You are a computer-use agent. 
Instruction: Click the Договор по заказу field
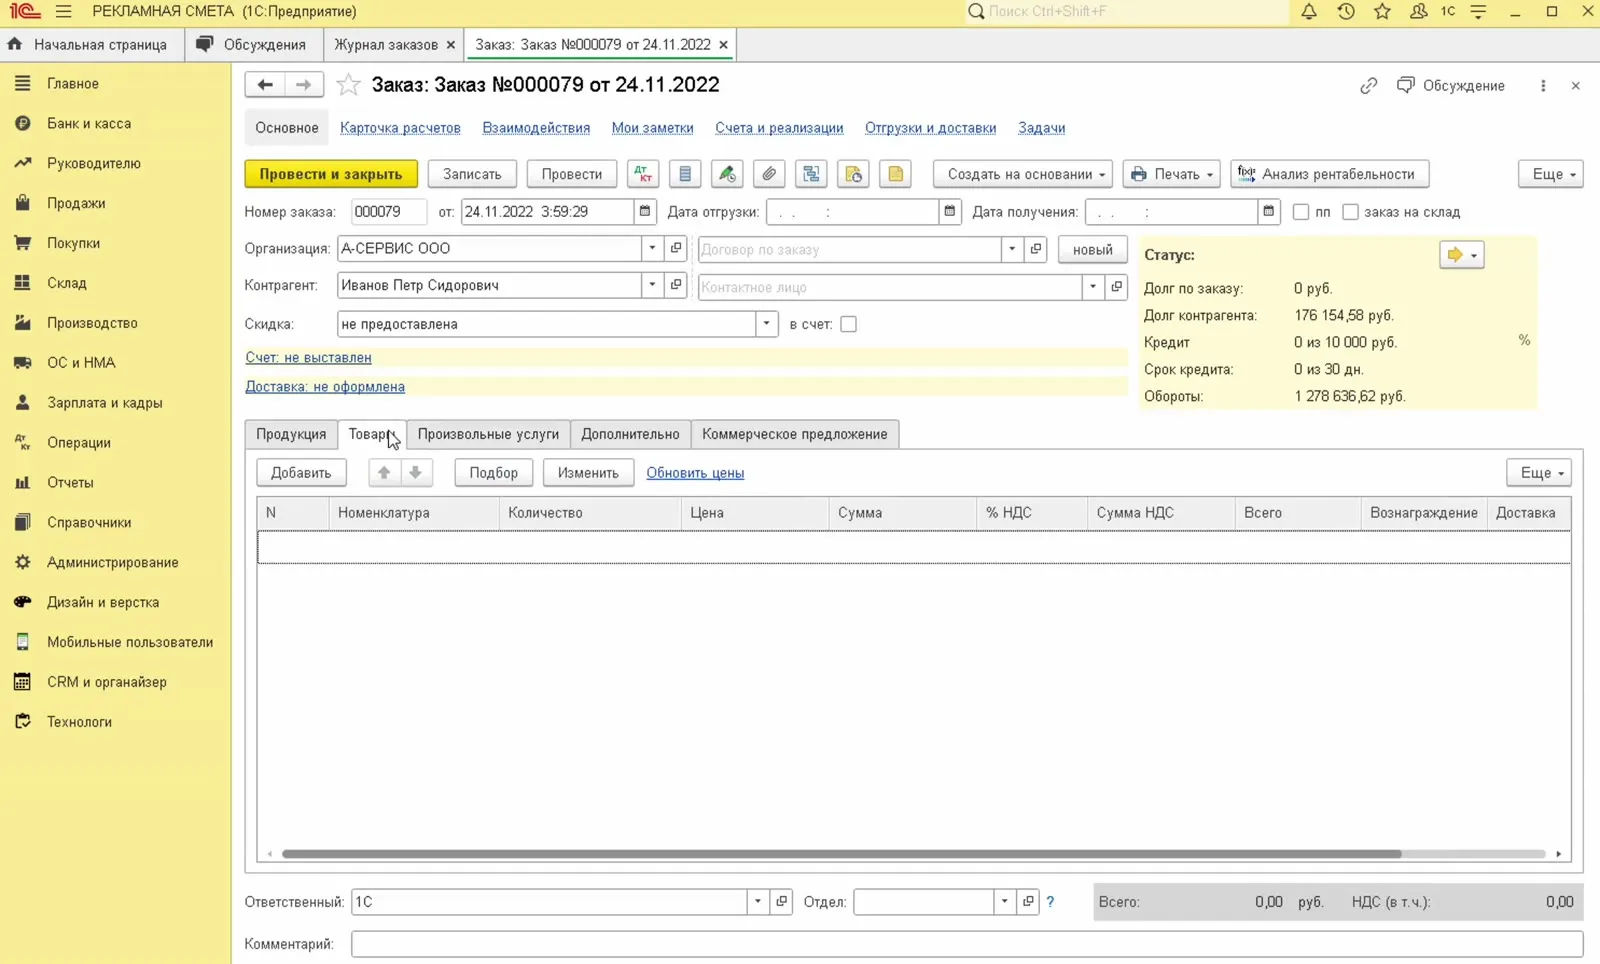(x=850, y=249)
